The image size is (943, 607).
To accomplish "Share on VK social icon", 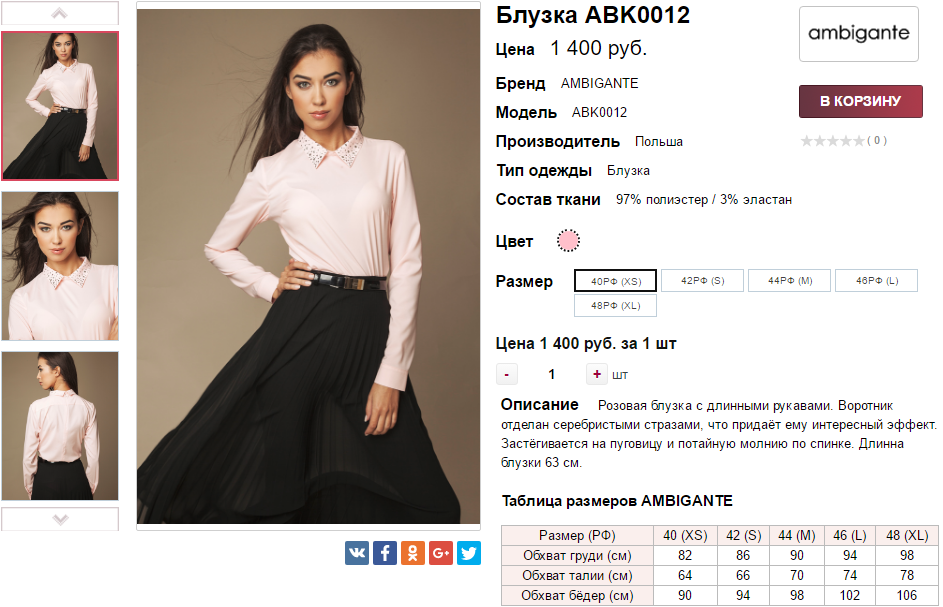I will pos(357,553).
